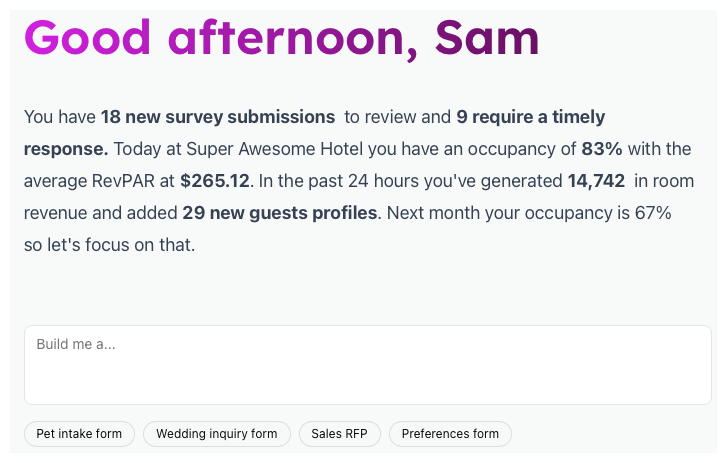Choose the Wedding inquiry form chip
The height and width of the screenshot is (463, 727).
[217, 434]
